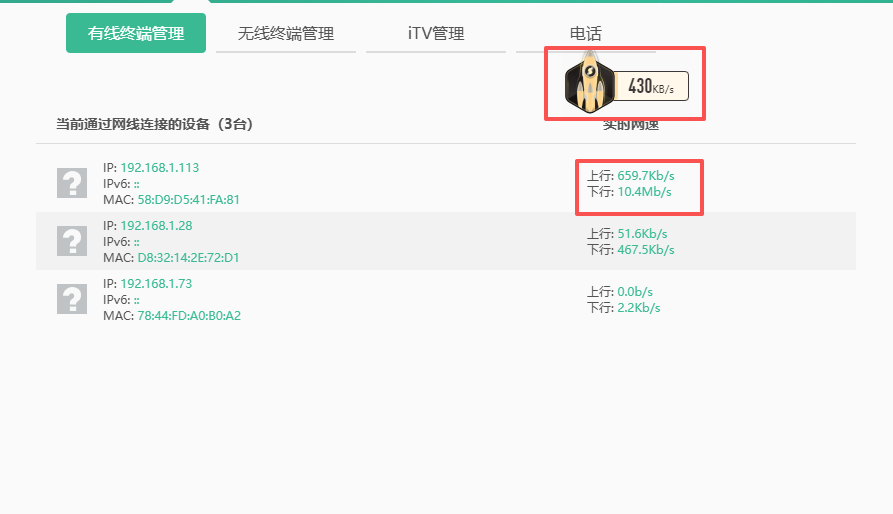Click the IP address 192.168.1.73
Viewport: 893px width, 514px height.
point(156,284)
